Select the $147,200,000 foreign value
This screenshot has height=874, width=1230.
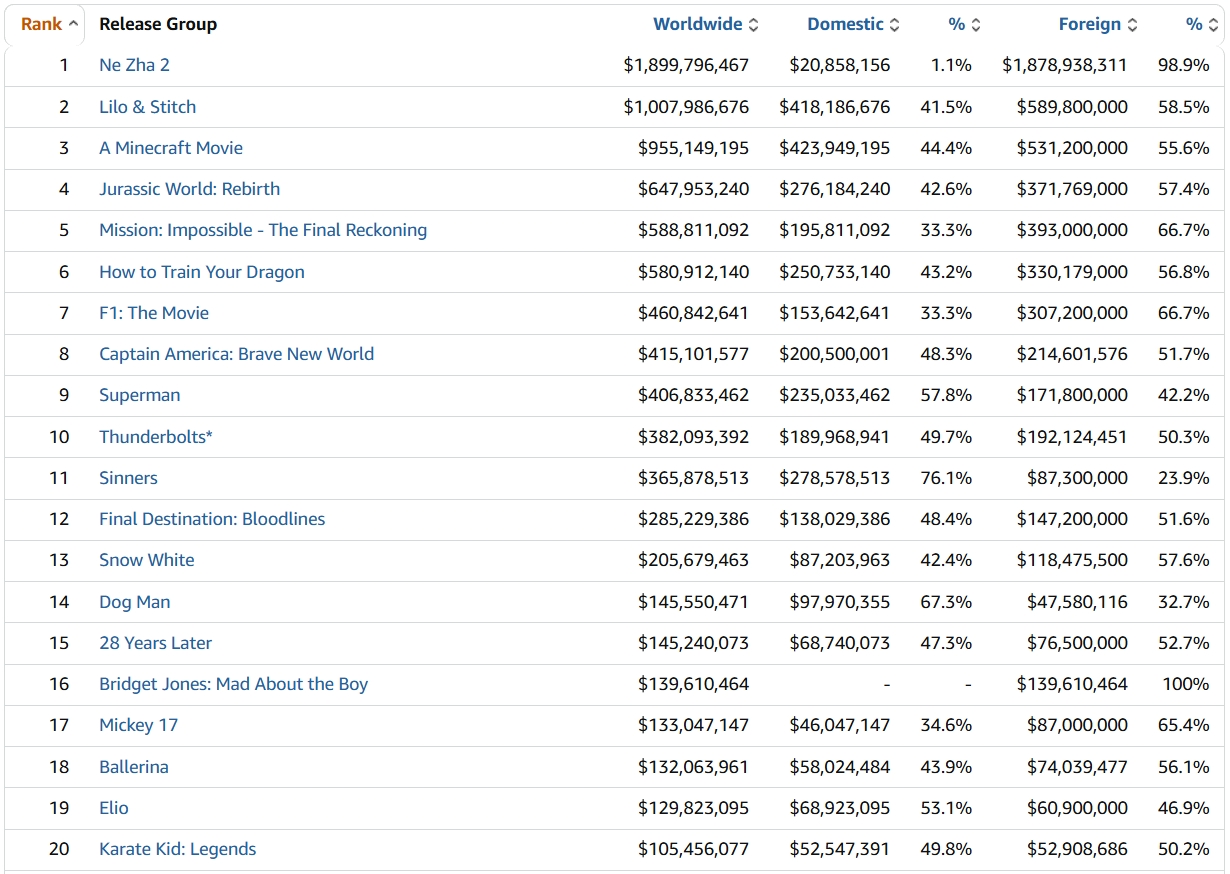click(1072, 519)
